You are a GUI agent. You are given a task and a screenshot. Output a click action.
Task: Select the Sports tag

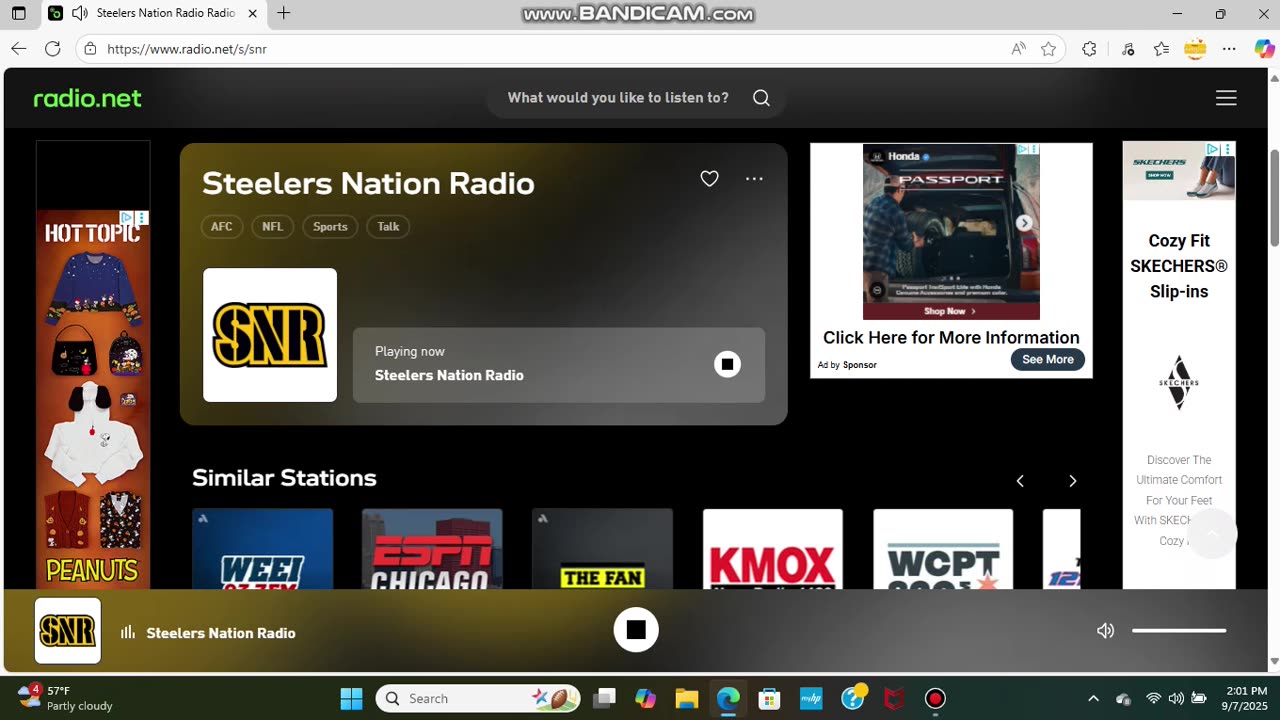(x=330, y=227)
